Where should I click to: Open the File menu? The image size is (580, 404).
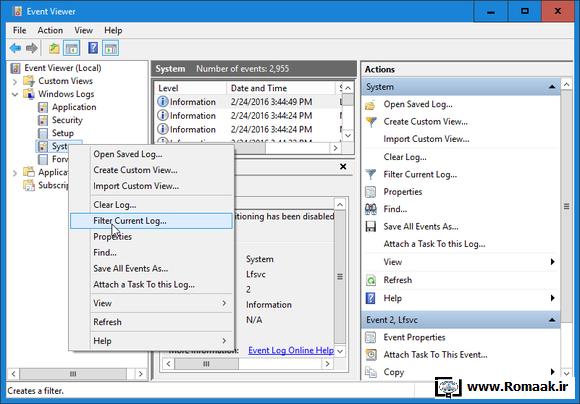point(20,30)
